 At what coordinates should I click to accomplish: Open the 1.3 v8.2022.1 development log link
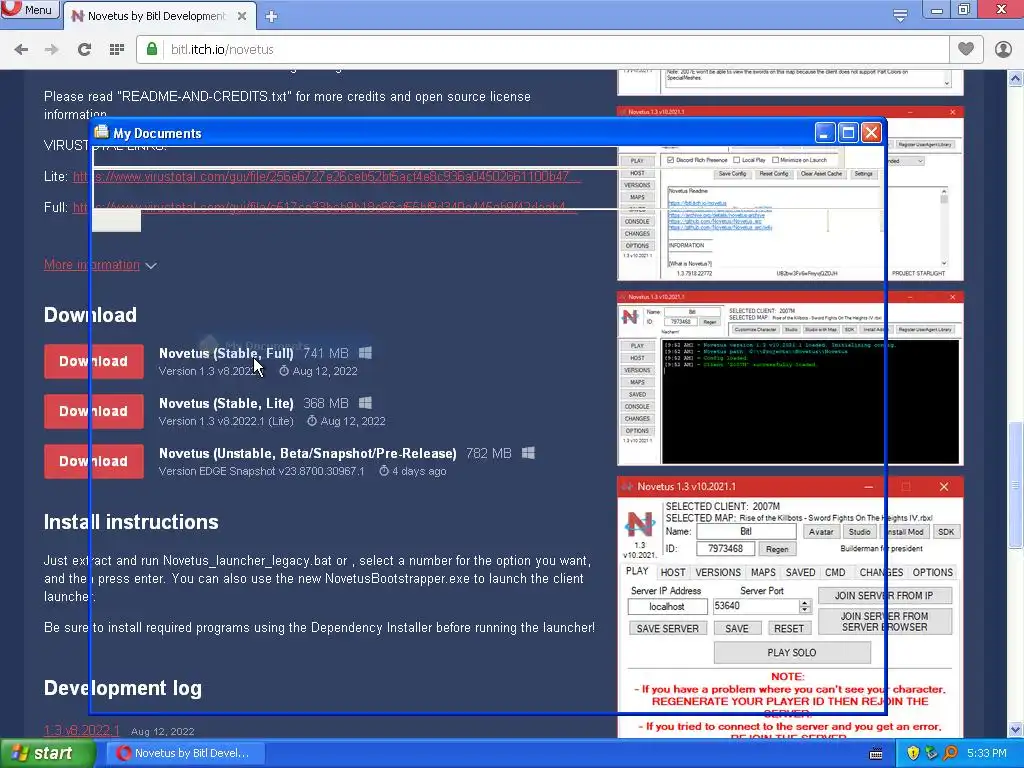pos(82,730)
